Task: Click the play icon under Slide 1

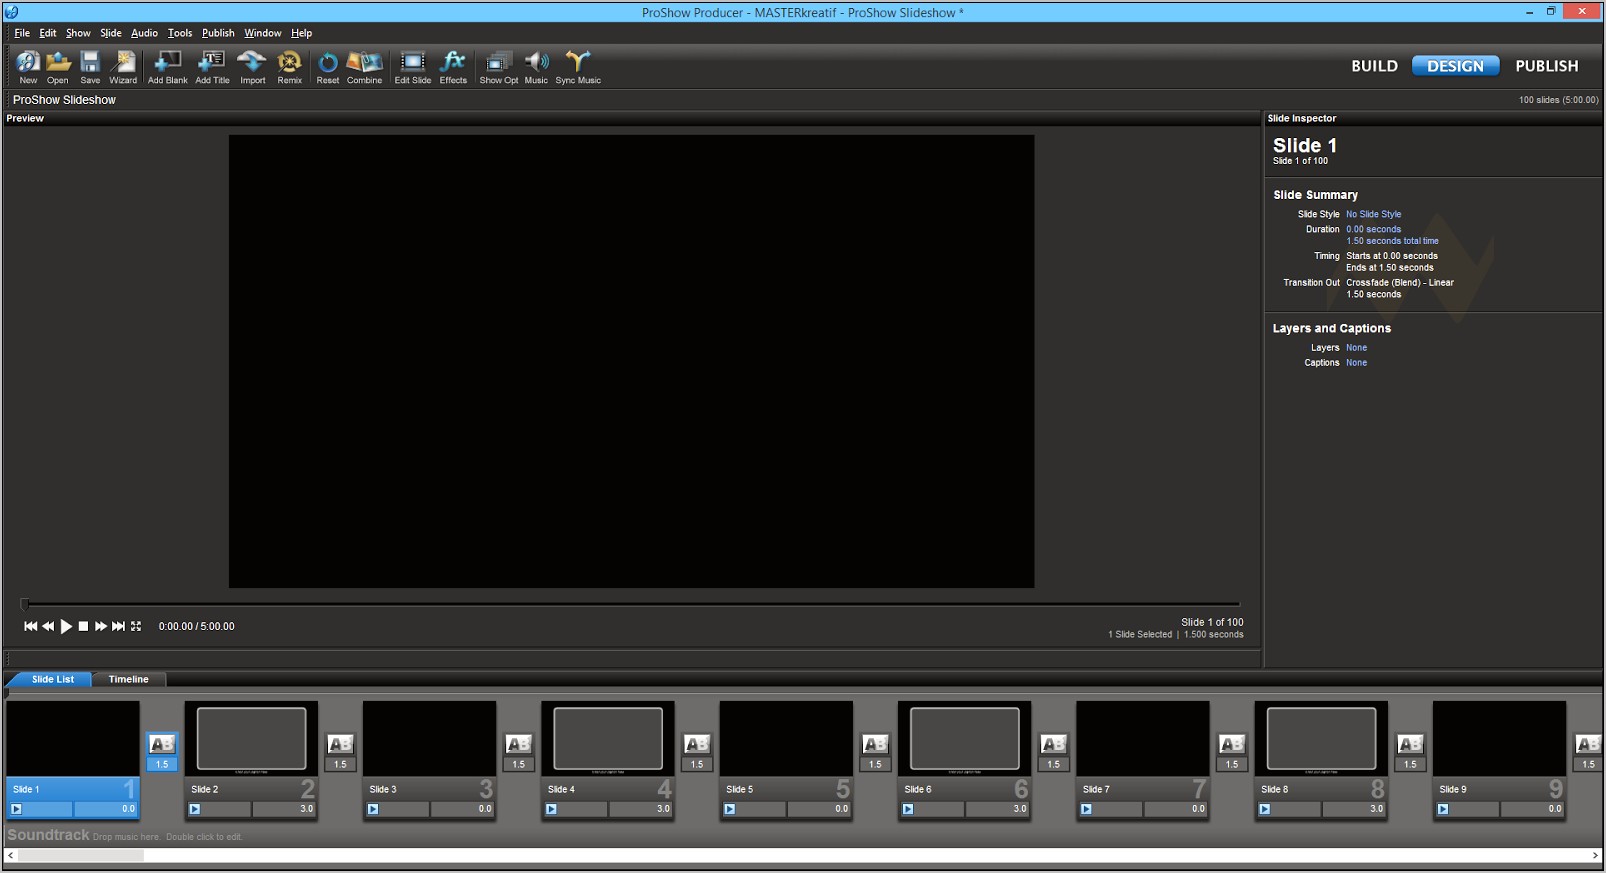Action: (16, 809)
